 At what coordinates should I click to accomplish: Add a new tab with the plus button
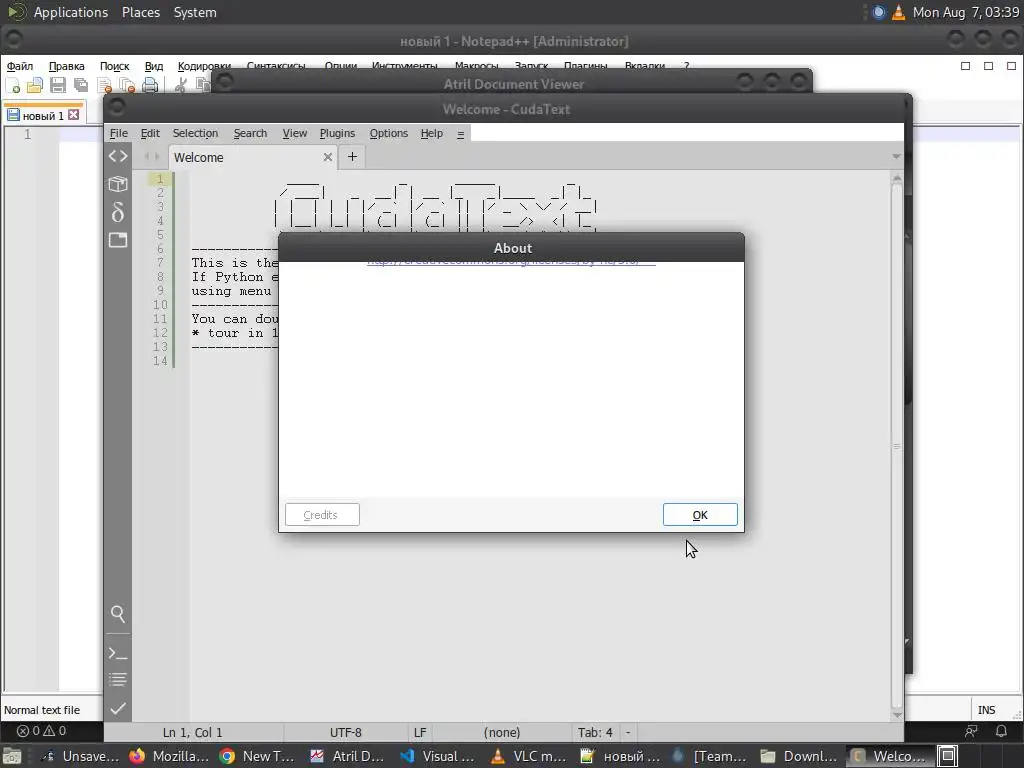coord(352,157)
